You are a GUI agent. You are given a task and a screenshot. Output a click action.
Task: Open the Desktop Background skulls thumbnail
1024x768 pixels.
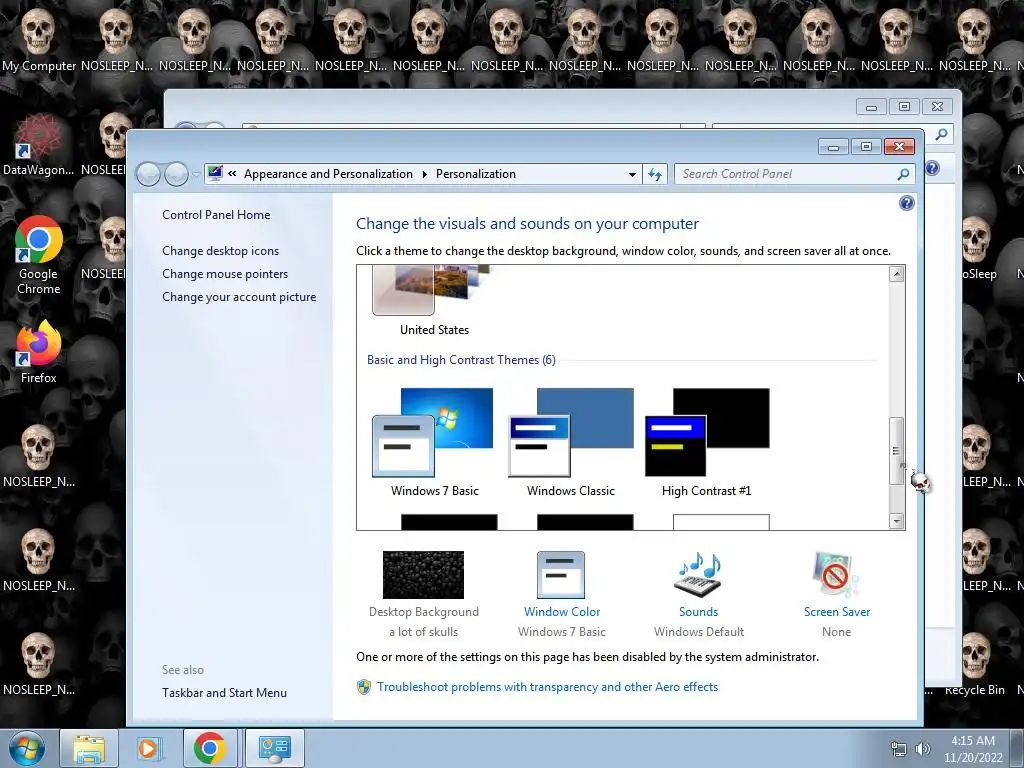423,575
